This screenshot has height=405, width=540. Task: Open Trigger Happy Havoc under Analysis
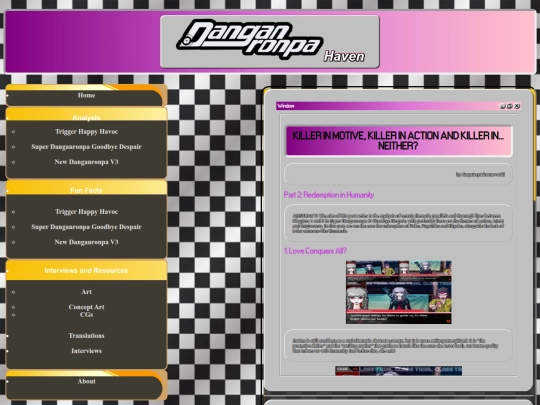coord(86,132)
